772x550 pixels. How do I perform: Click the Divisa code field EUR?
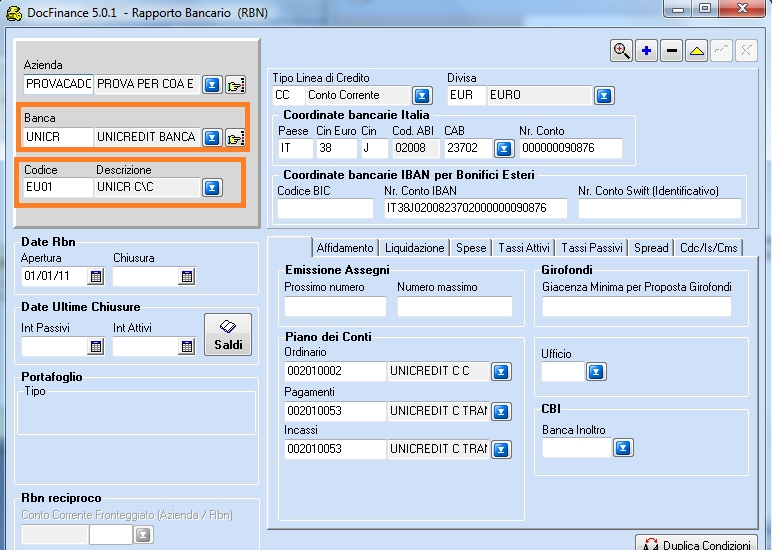point(467,95)
